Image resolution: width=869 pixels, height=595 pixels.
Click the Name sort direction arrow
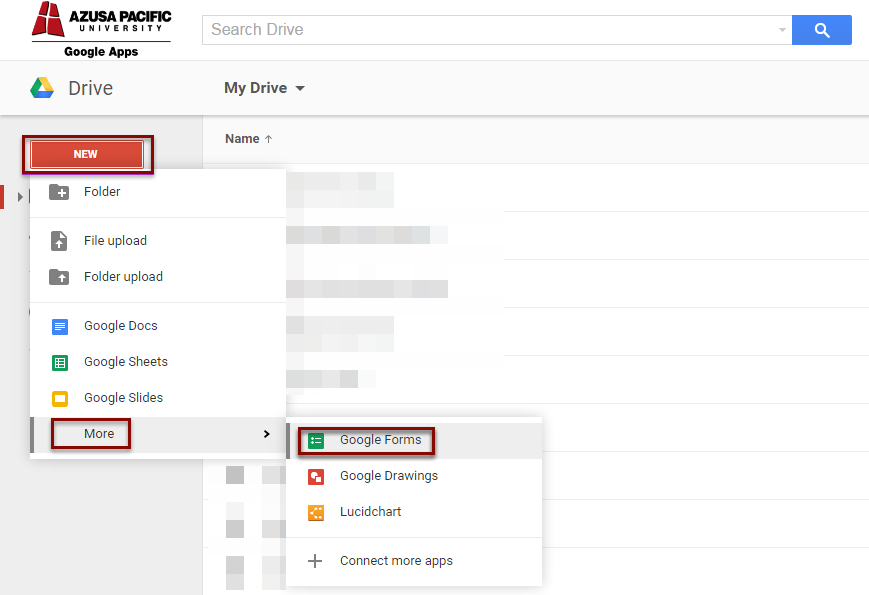pos(269,139)
